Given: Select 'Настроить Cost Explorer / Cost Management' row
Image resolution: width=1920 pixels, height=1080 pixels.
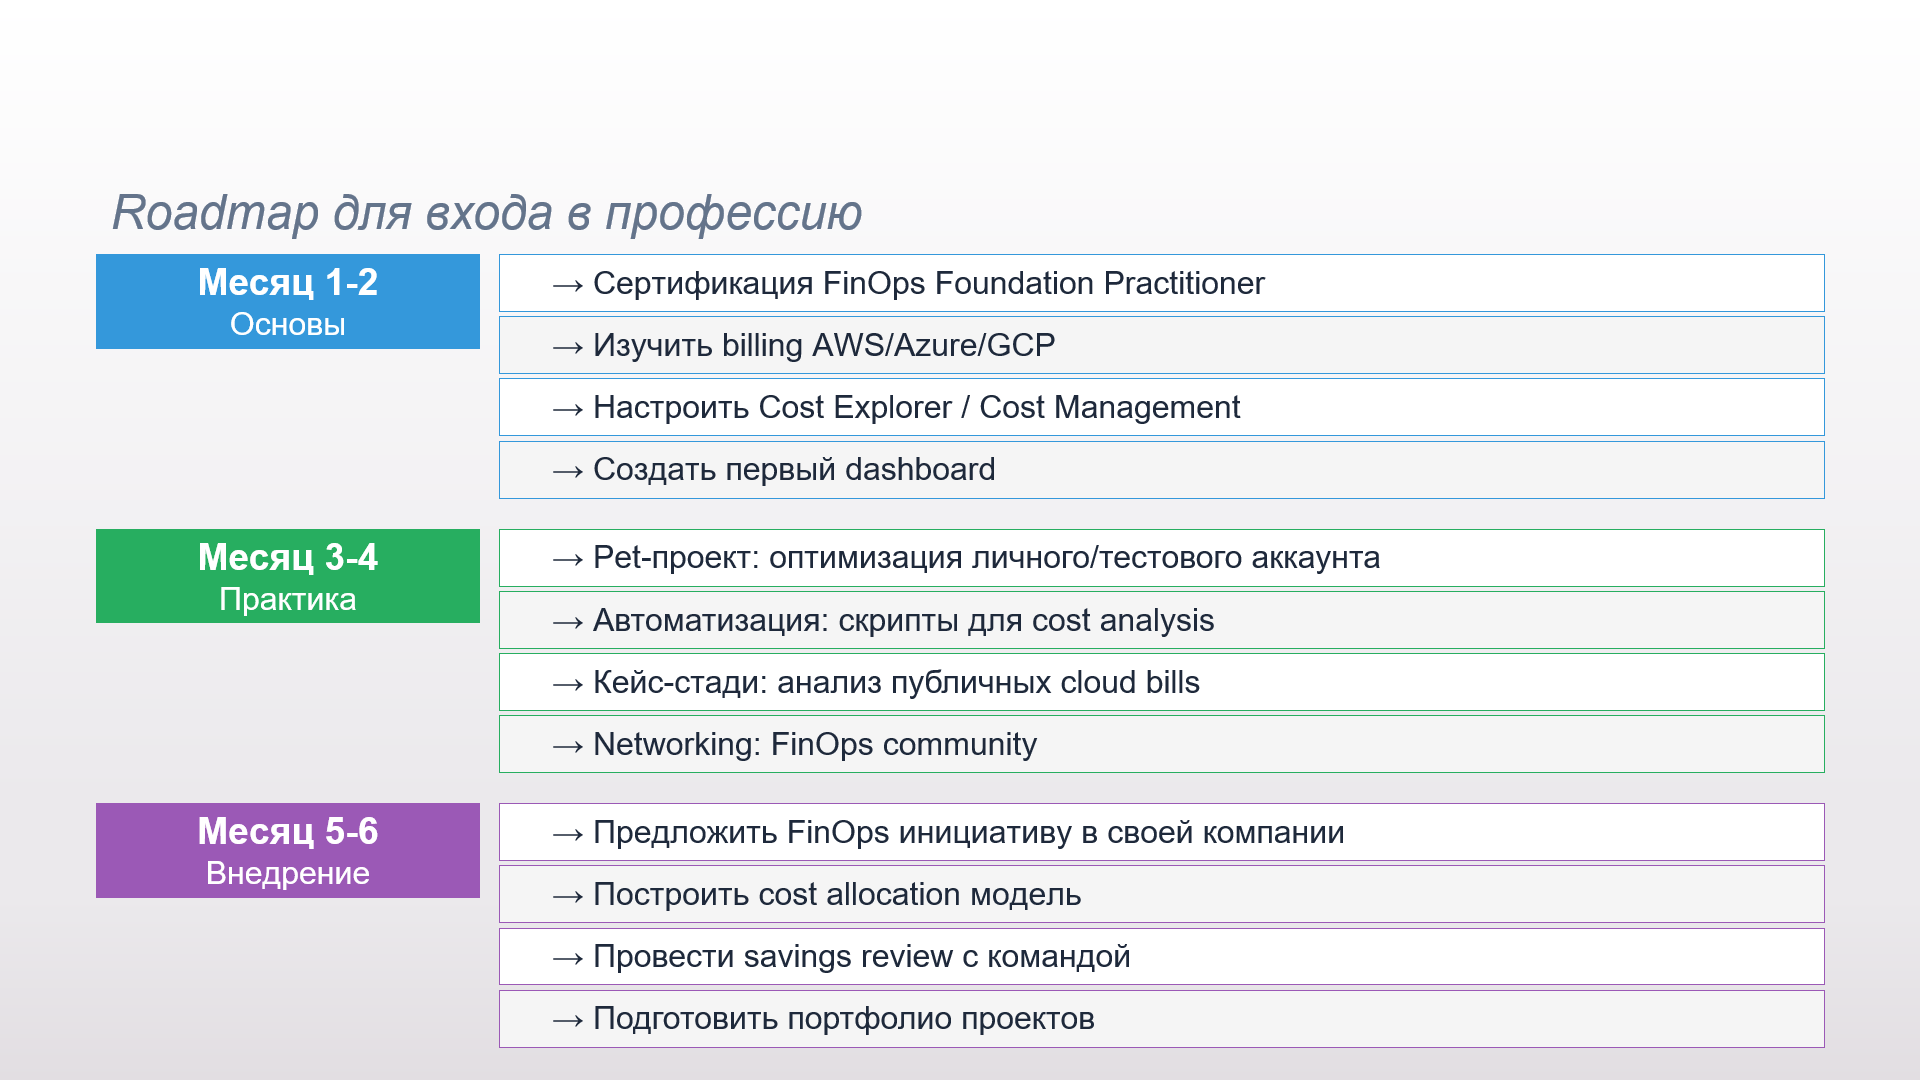Looking at the screenshot, I should tap(915, 407).
